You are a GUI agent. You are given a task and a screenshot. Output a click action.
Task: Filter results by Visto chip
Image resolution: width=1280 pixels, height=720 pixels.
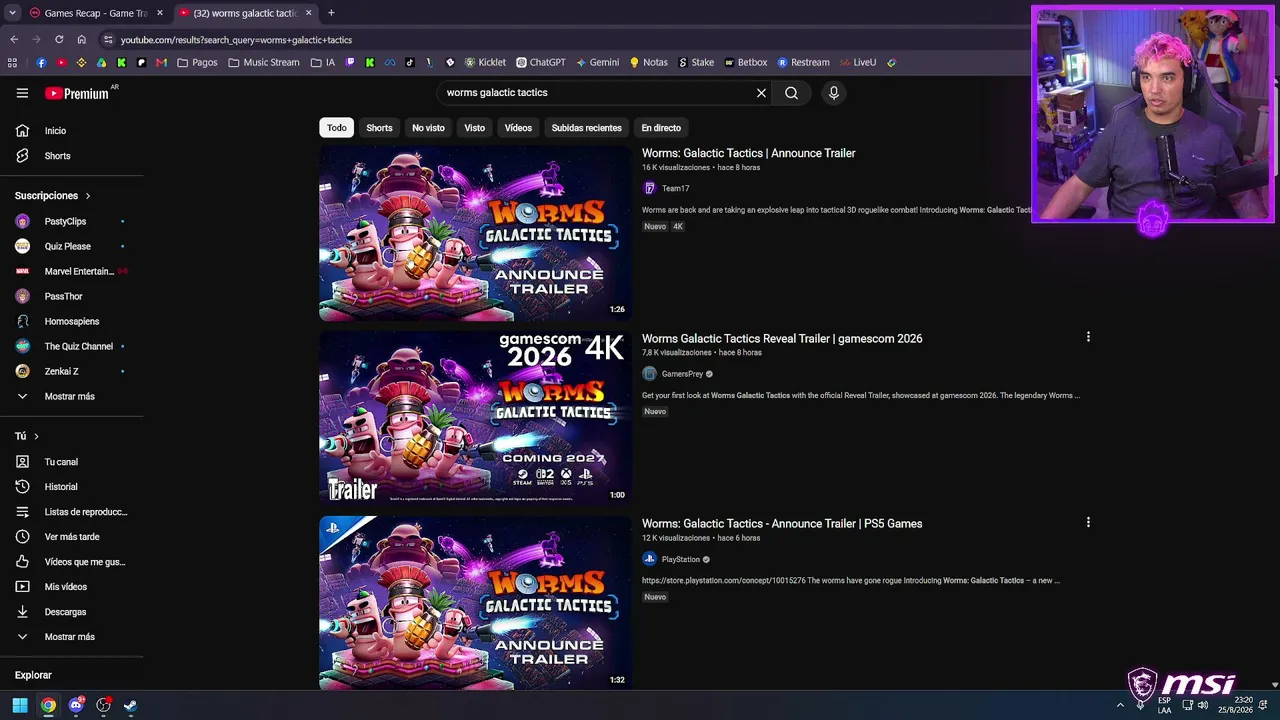475,128
